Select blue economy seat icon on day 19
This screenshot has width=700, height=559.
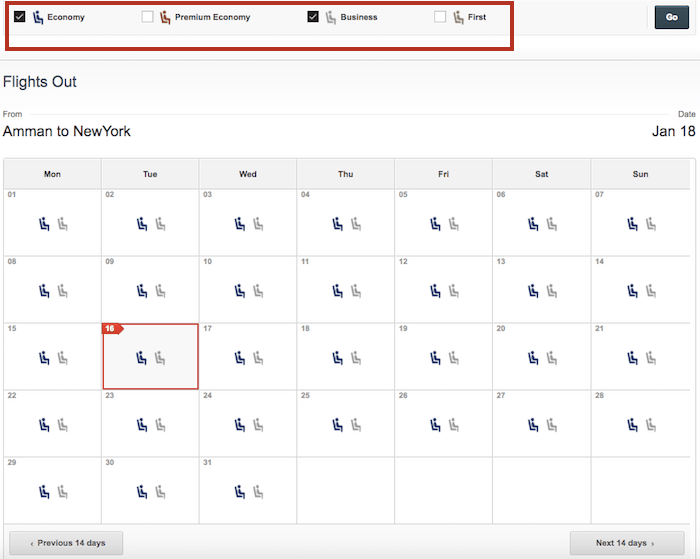[x=435, y=358]
